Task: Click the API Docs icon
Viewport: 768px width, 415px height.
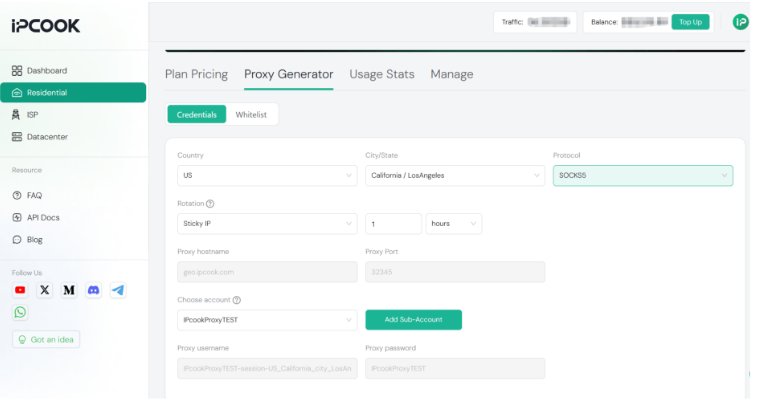Action: click(x=17, y=217)
